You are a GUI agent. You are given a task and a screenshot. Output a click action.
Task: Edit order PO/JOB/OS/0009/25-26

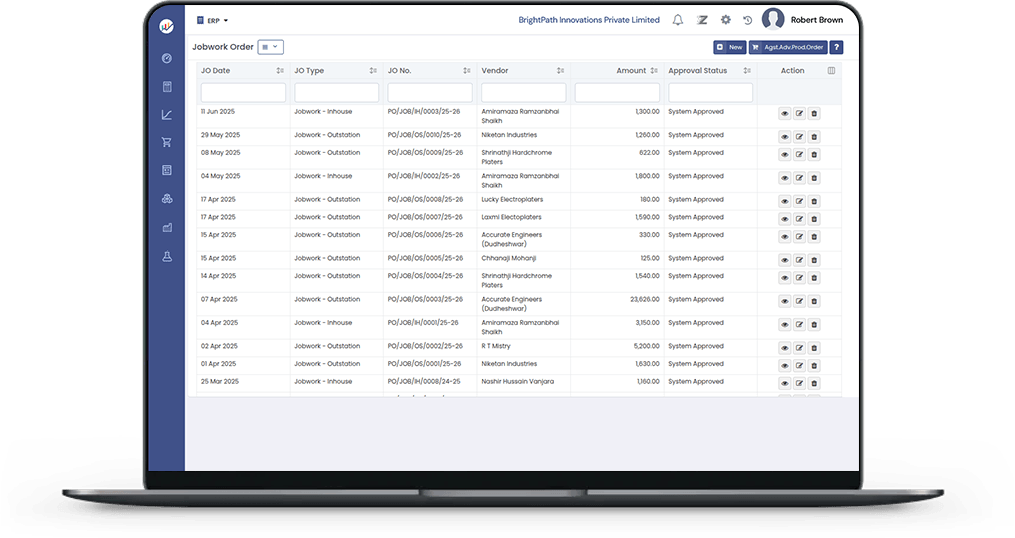(799, 154)
